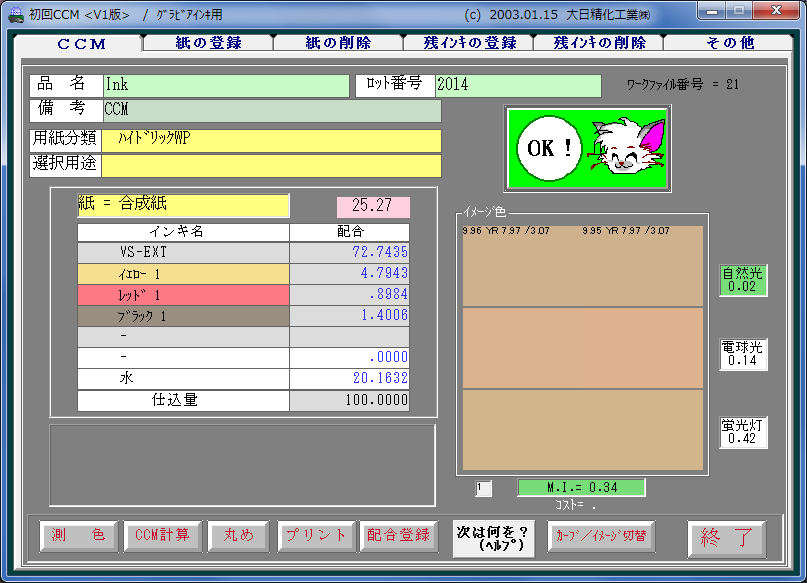The image size is (807, 583).
Task: Select the イエロー 1 ink row
Action: 183,274
